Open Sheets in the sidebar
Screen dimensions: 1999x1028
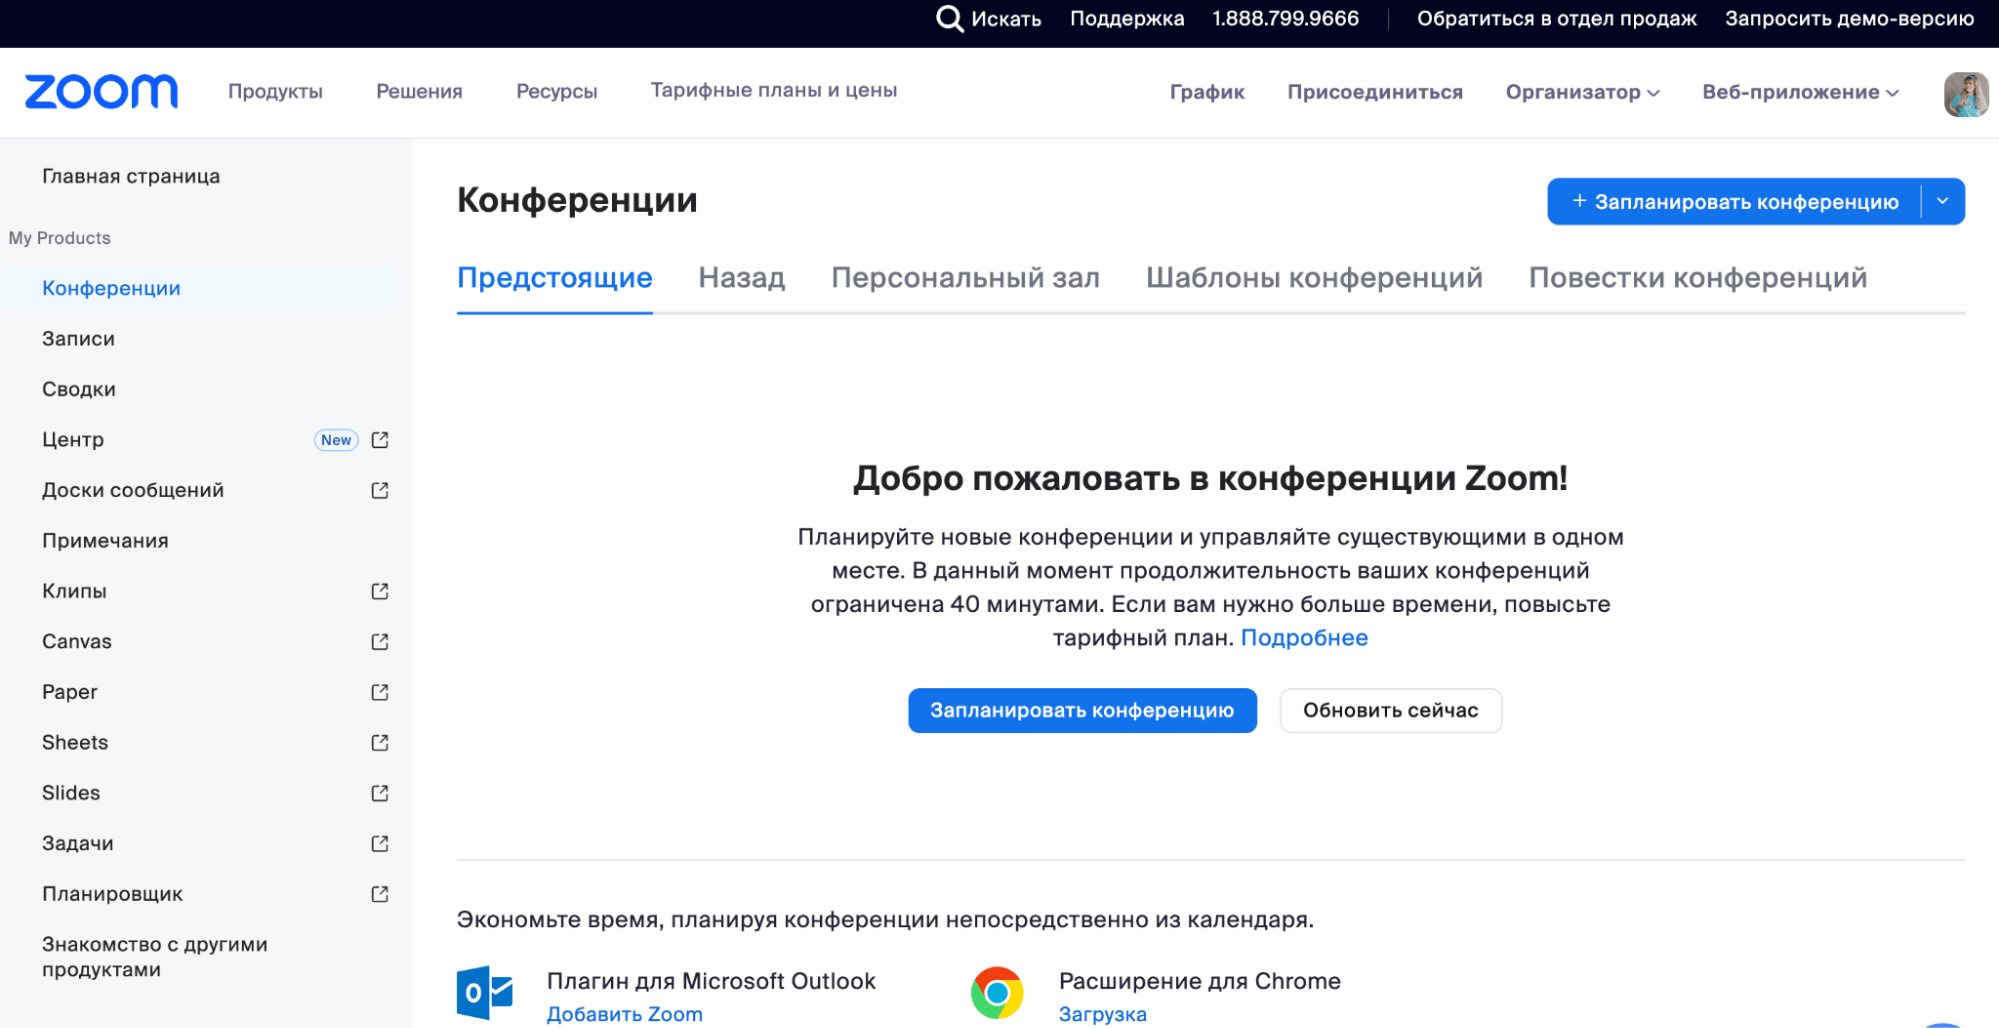[x=75, y=742]
